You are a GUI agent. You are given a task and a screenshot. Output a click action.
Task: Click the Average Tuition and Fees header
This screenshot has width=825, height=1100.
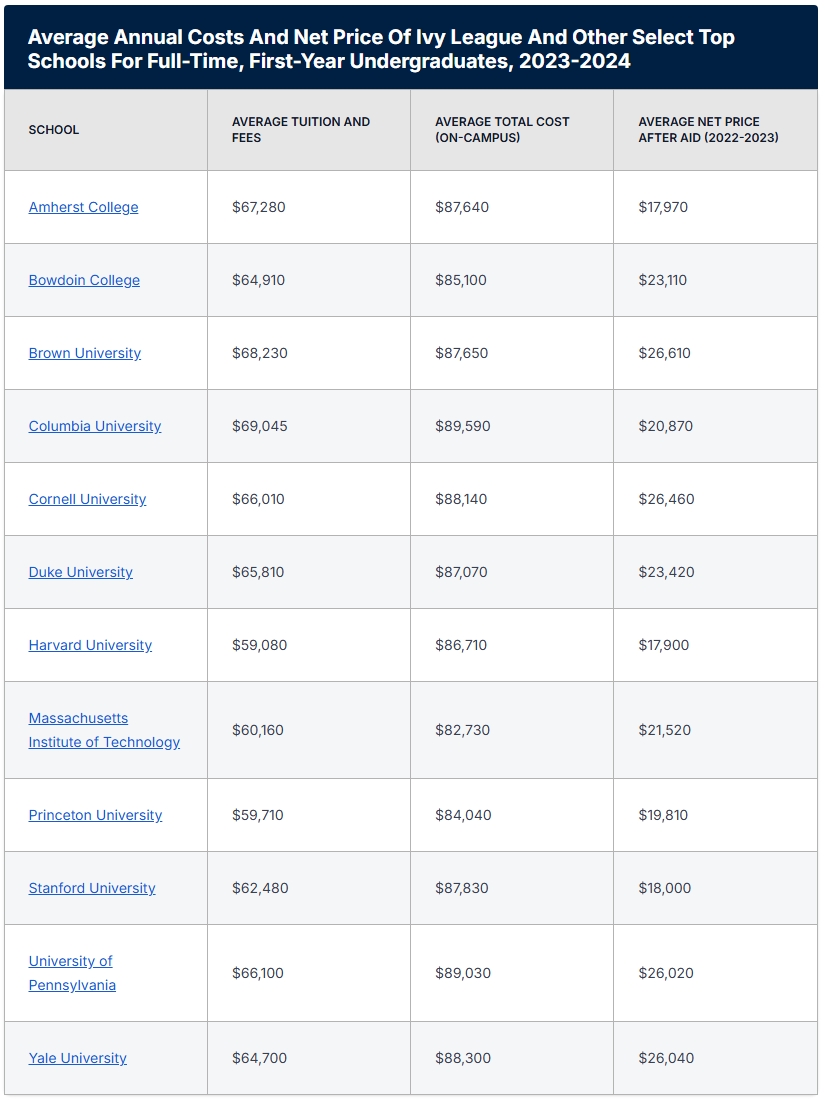300,130
